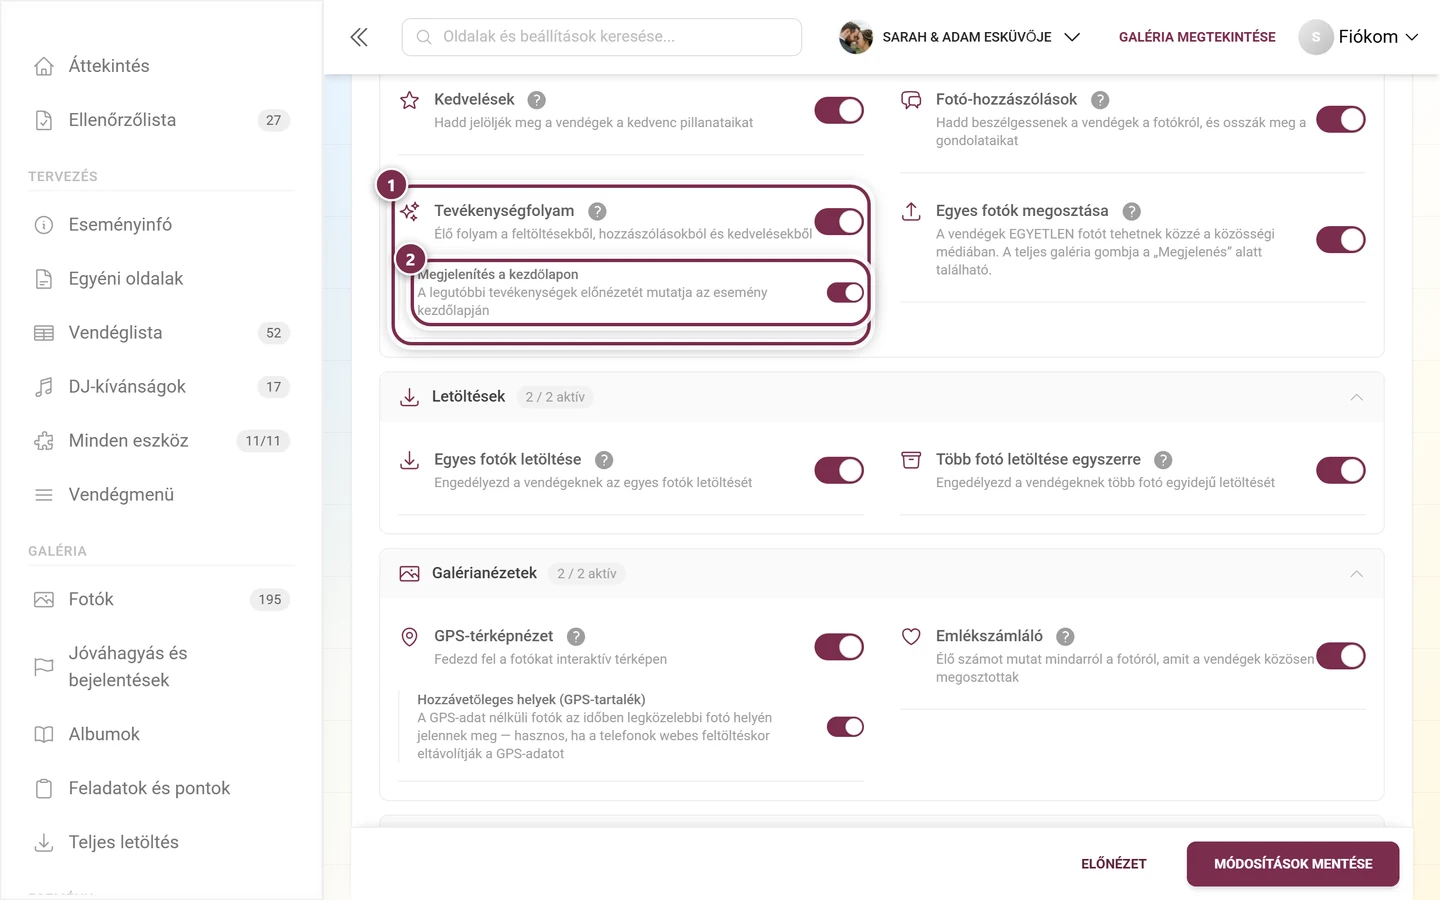Viewport: 1440px width, 900px height.
Task: Turn off the Fotó-hozzászólások switch
Action: point(1341,119)
